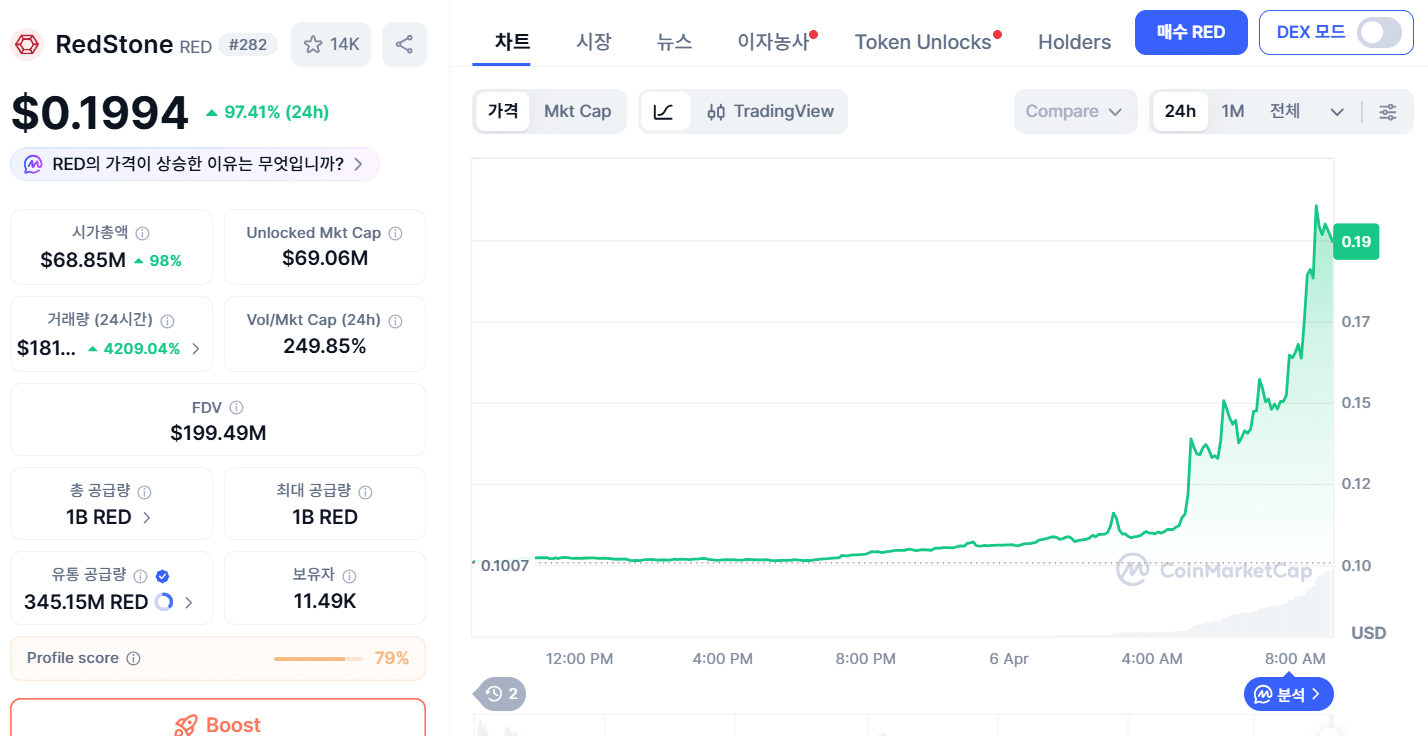The width and height of the screenshot is (1428, 736).
Task: Click the blue verified badge next to 유통 공급량
Action: 163,576
